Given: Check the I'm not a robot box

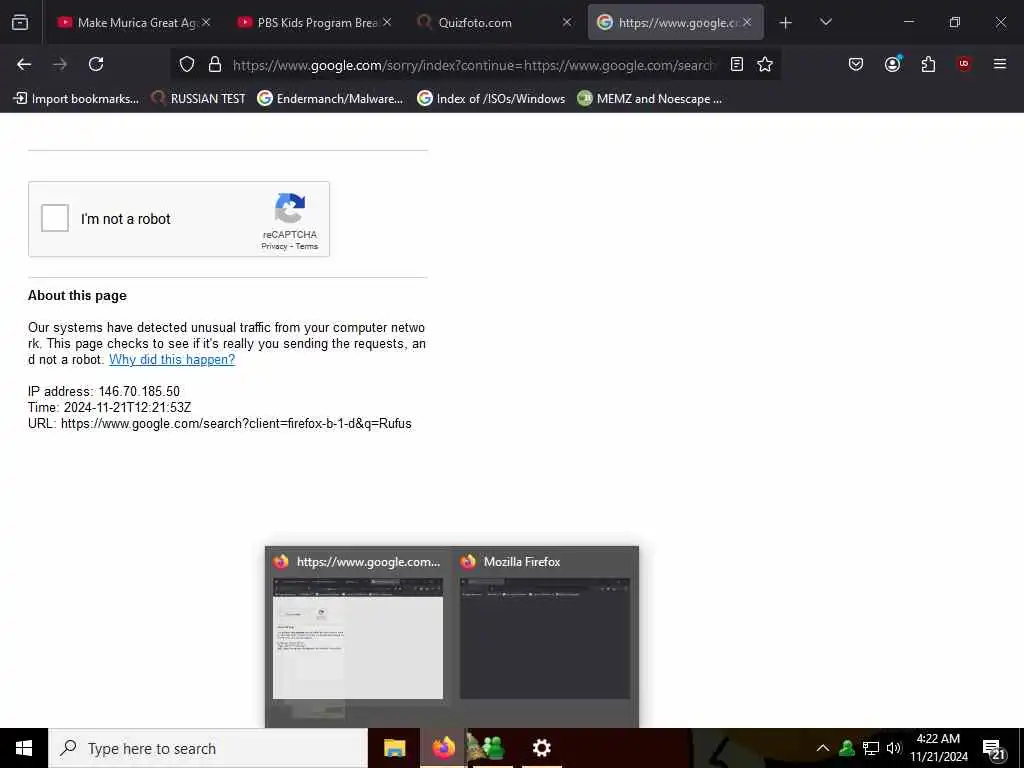Looking at the screenshot, I should 55,218.
